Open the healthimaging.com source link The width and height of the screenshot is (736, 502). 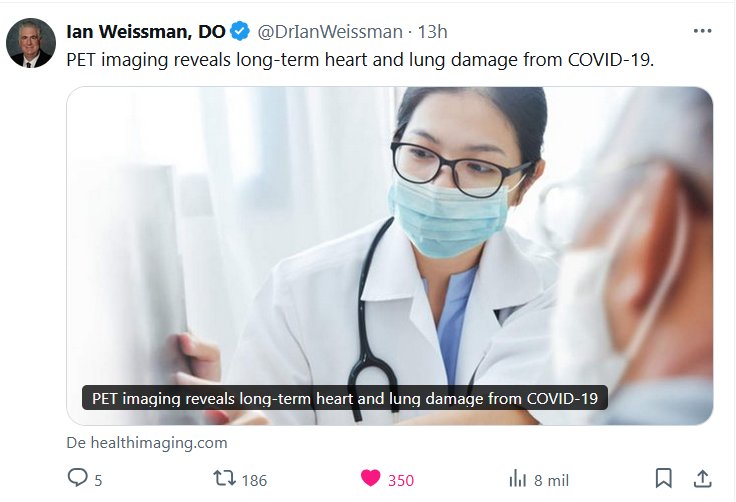(147, 442)
